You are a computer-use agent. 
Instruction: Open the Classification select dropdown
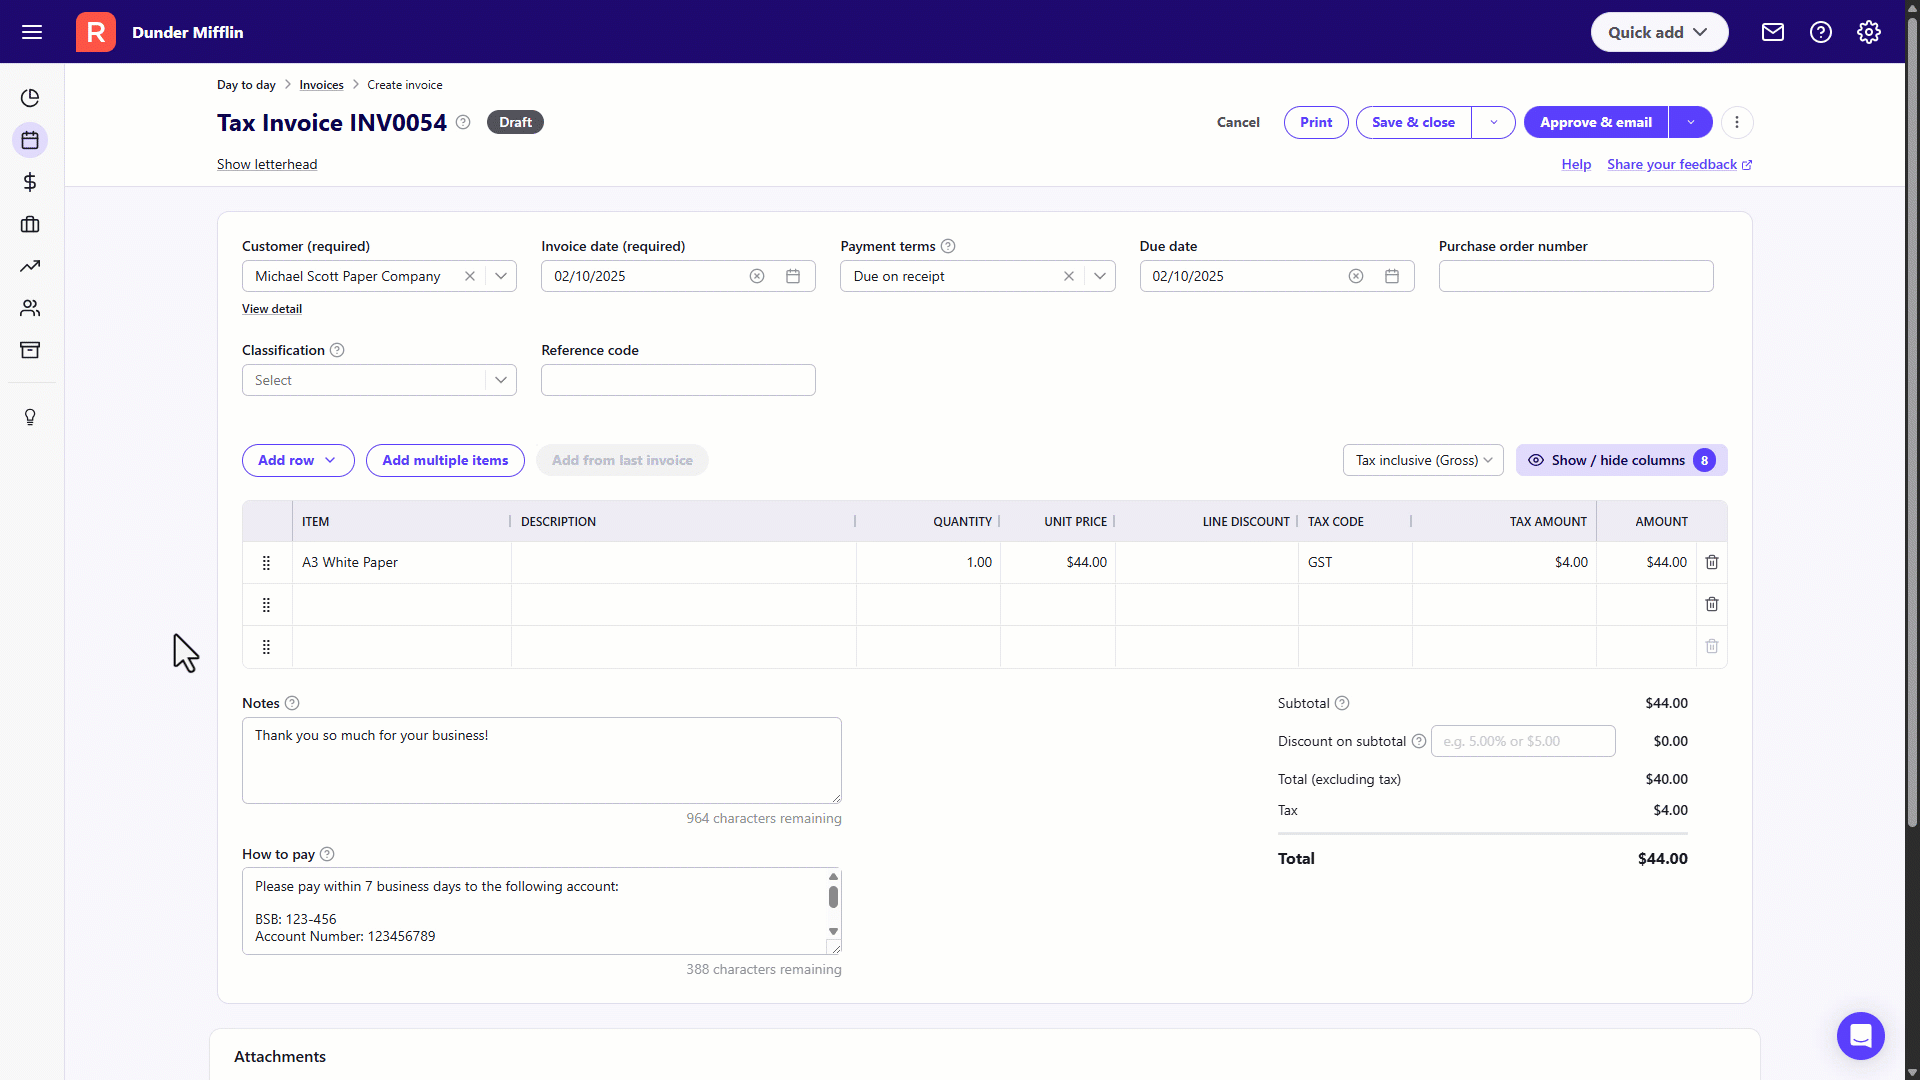point(501,380)
